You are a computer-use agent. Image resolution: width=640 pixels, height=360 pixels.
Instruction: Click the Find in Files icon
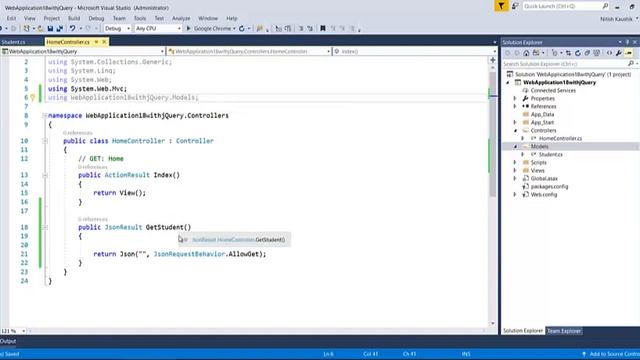tap(260, 29)
